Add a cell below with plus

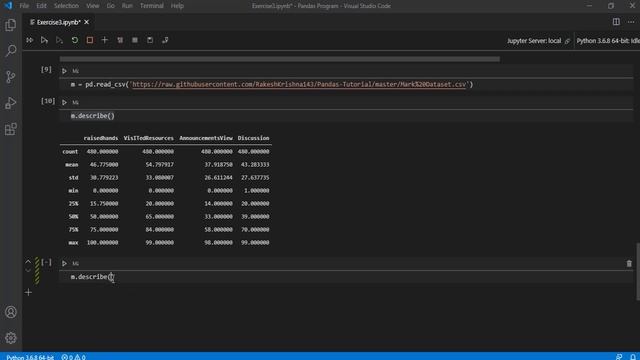(x=28, y=292)
